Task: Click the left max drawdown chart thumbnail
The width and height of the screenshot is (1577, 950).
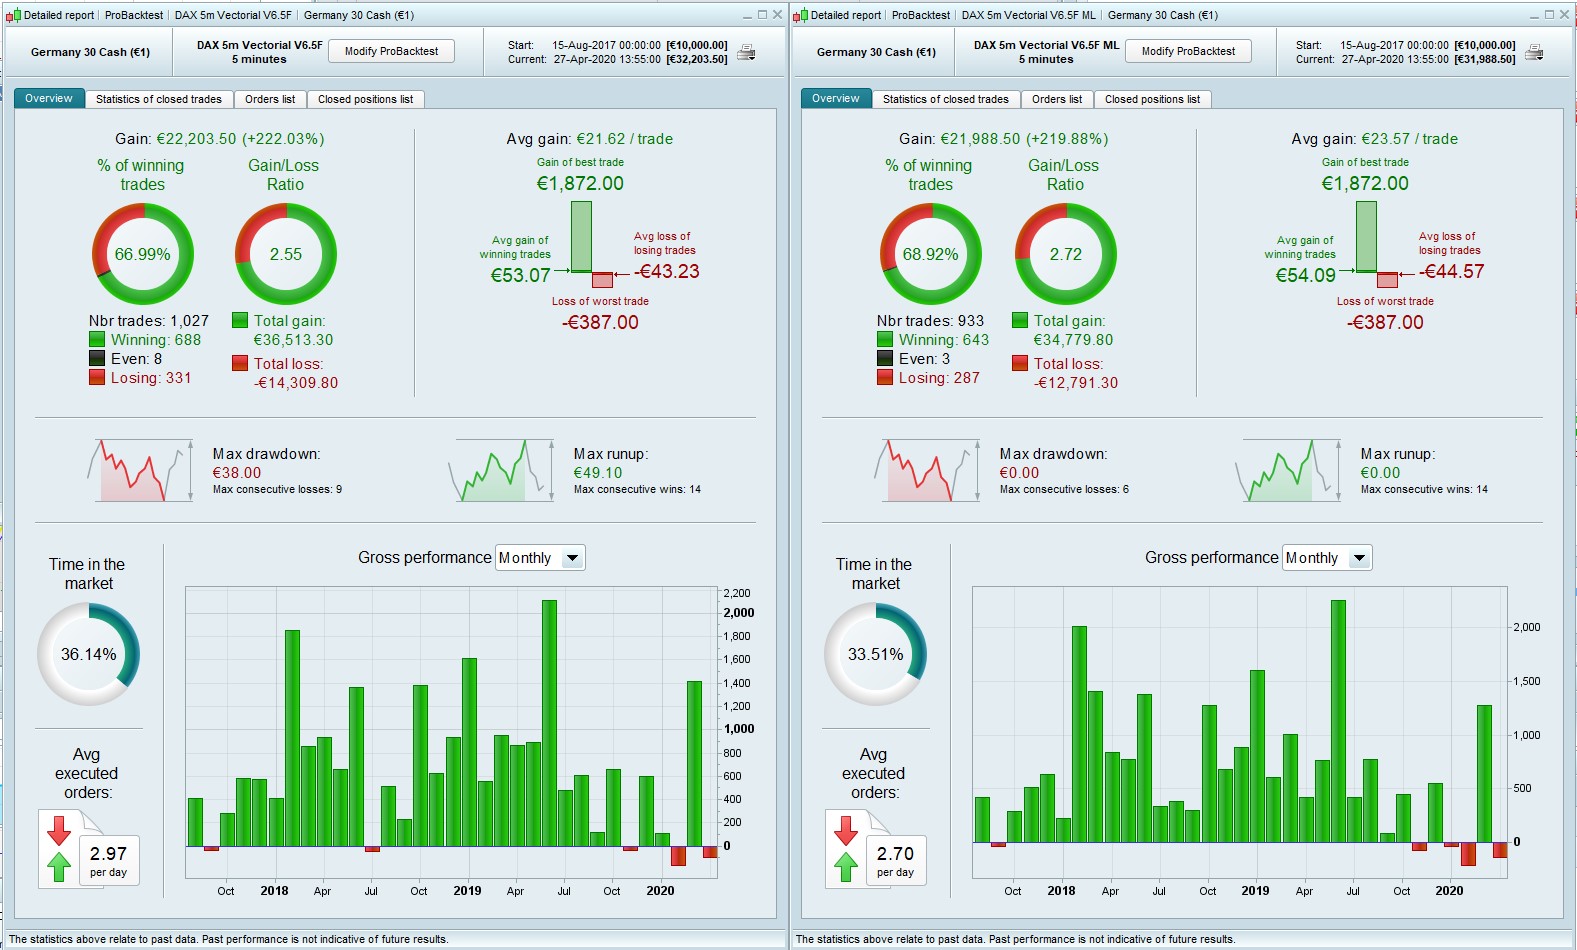Action: 140,469
